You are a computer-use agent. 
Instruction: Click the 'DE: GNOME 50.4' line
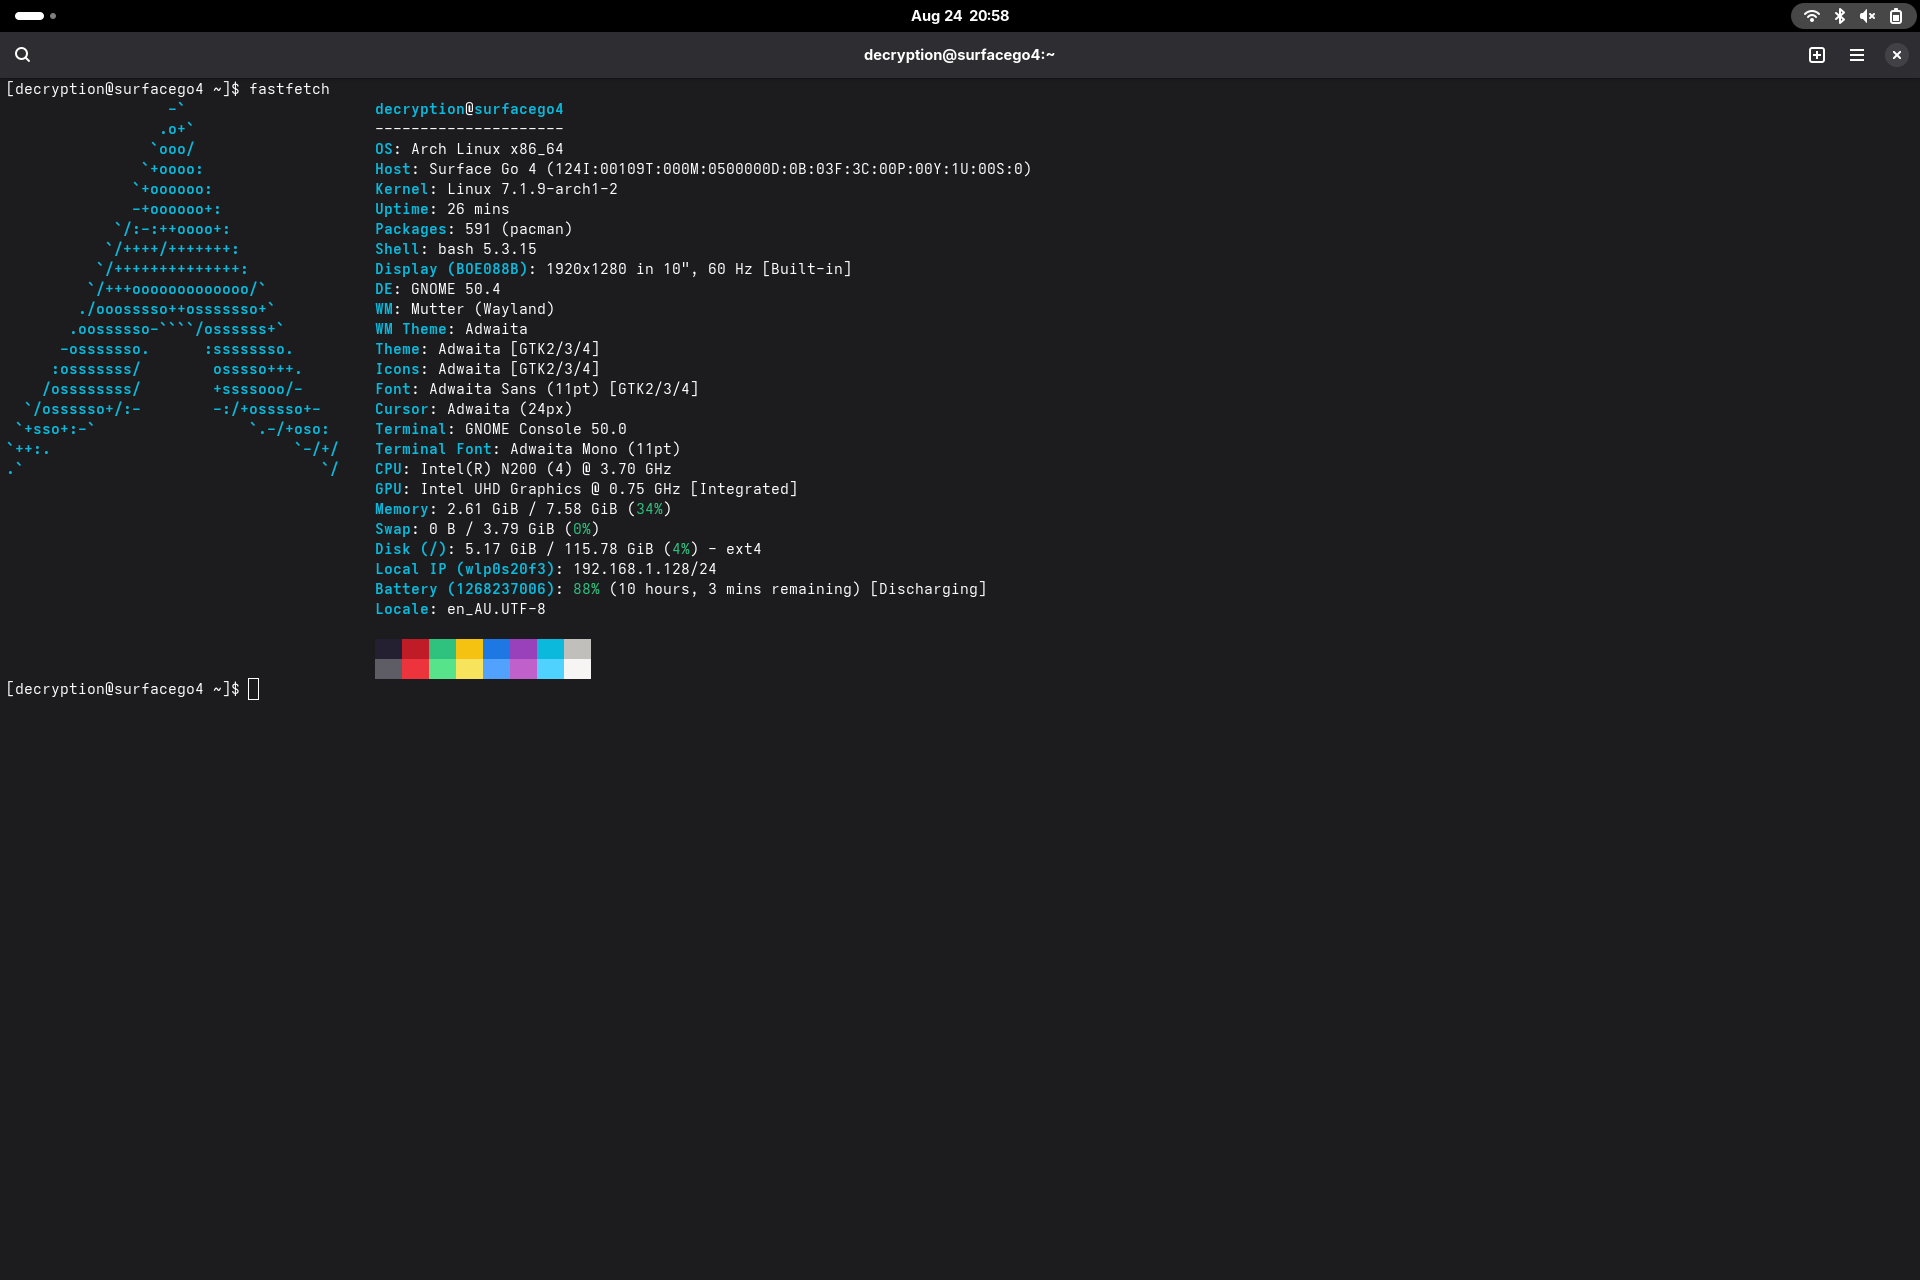pyautogui.click(x=438, y=289)
